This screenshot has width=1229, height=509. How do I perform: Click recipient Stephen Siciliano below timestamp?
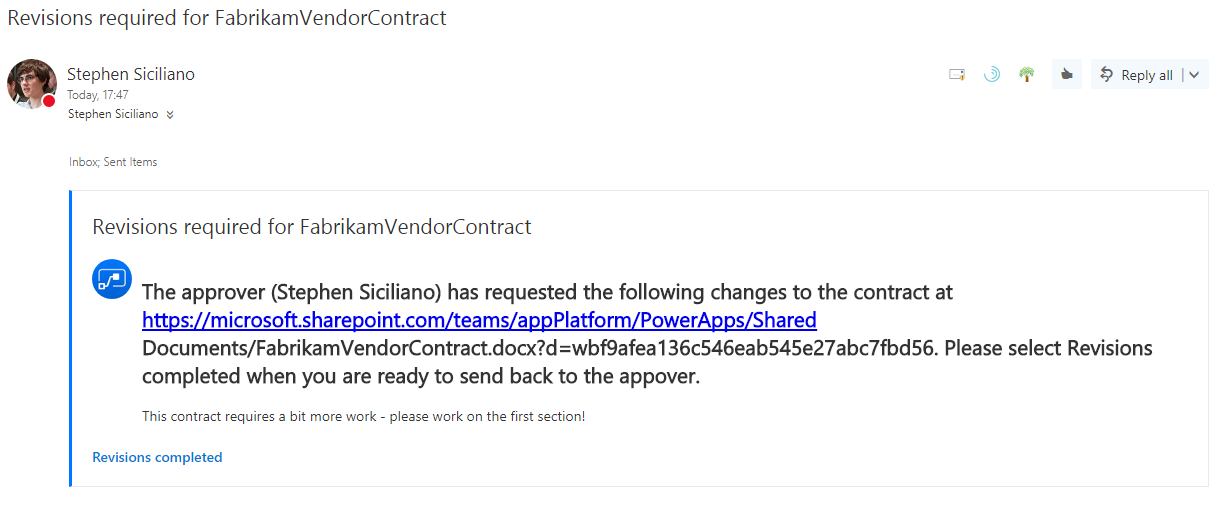click(113, 114)
